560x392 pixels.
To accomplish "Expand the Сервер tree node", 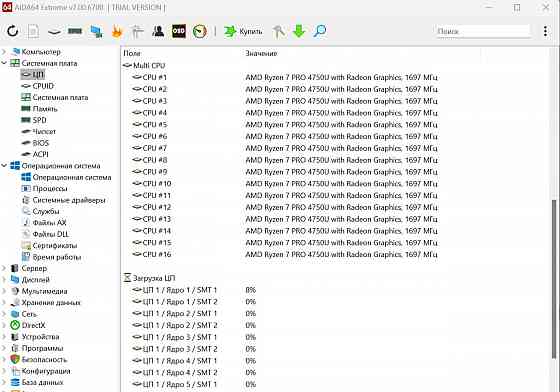I will [4, 268].
